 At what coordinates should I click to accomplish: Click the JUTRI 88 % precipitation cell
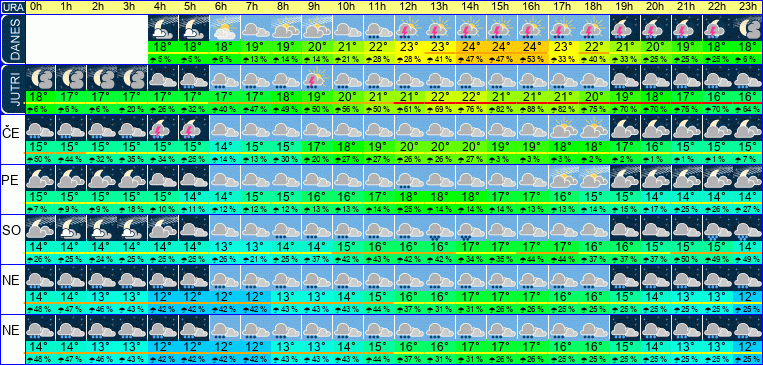pyautogui.click(x=532, y=109)
